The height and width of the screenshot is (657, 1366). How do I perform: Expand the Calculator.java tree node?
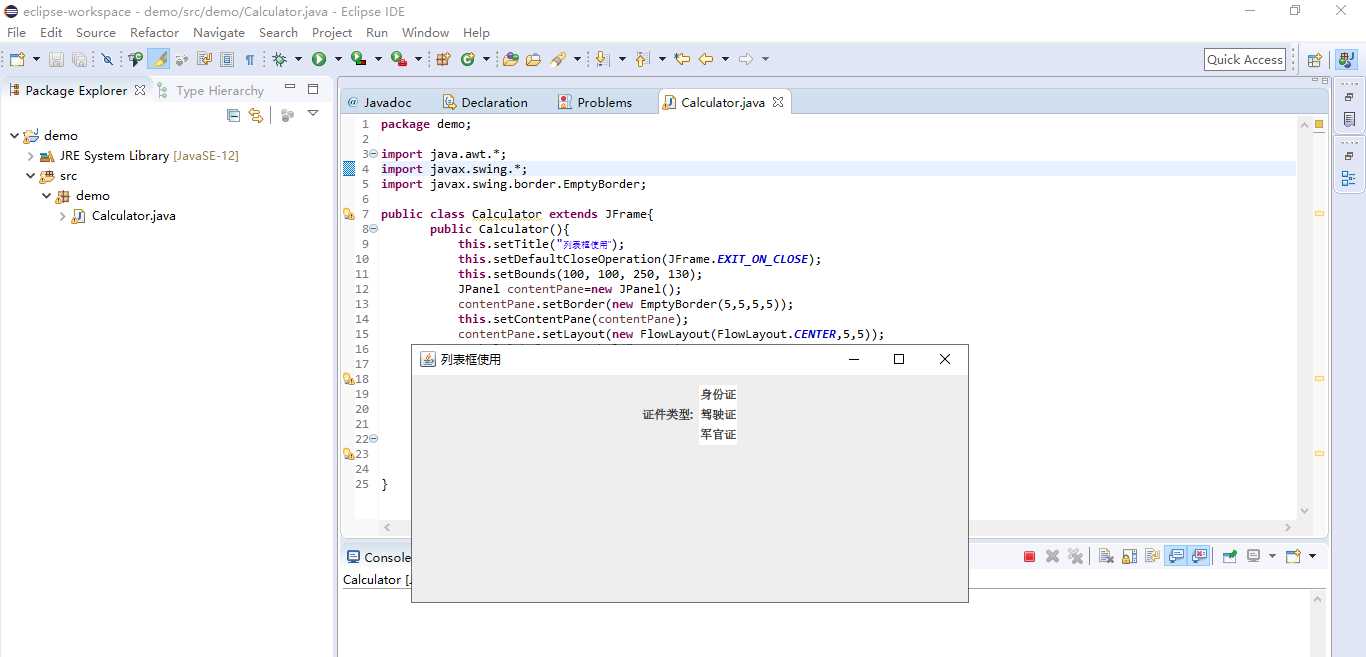point(63,216)
